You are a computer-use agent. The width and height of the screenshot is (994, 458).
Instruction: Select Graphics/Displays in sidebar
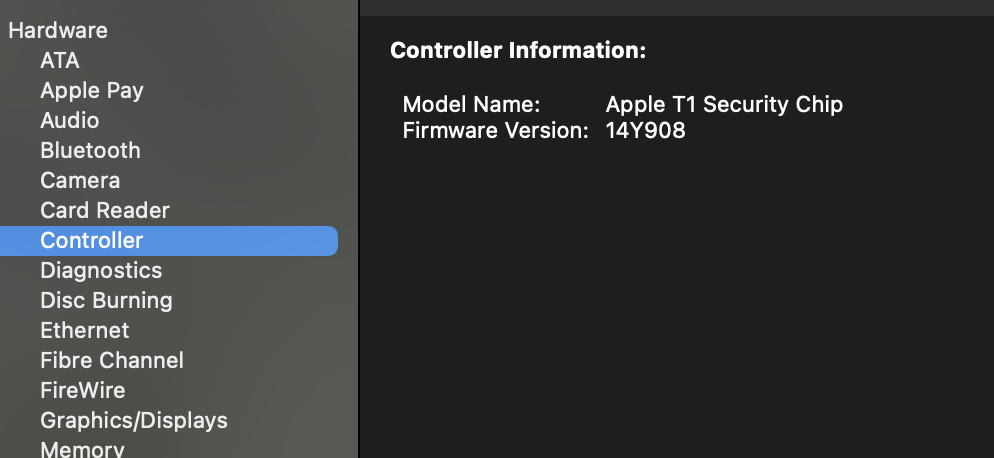134,420
